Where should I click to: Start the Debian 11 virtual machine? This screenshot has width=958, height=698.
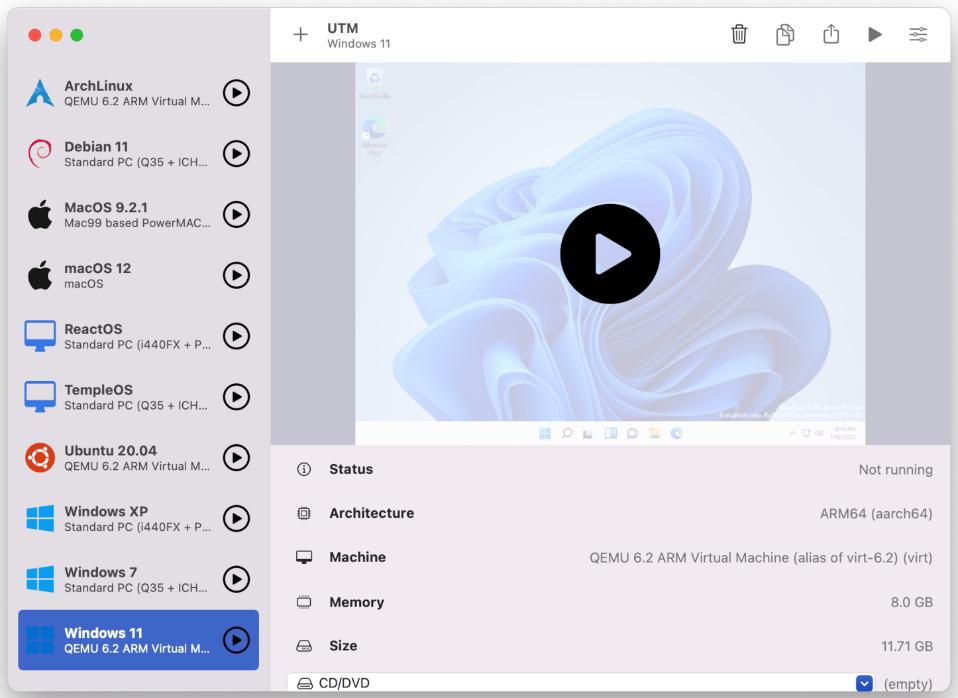pos(236,154)
